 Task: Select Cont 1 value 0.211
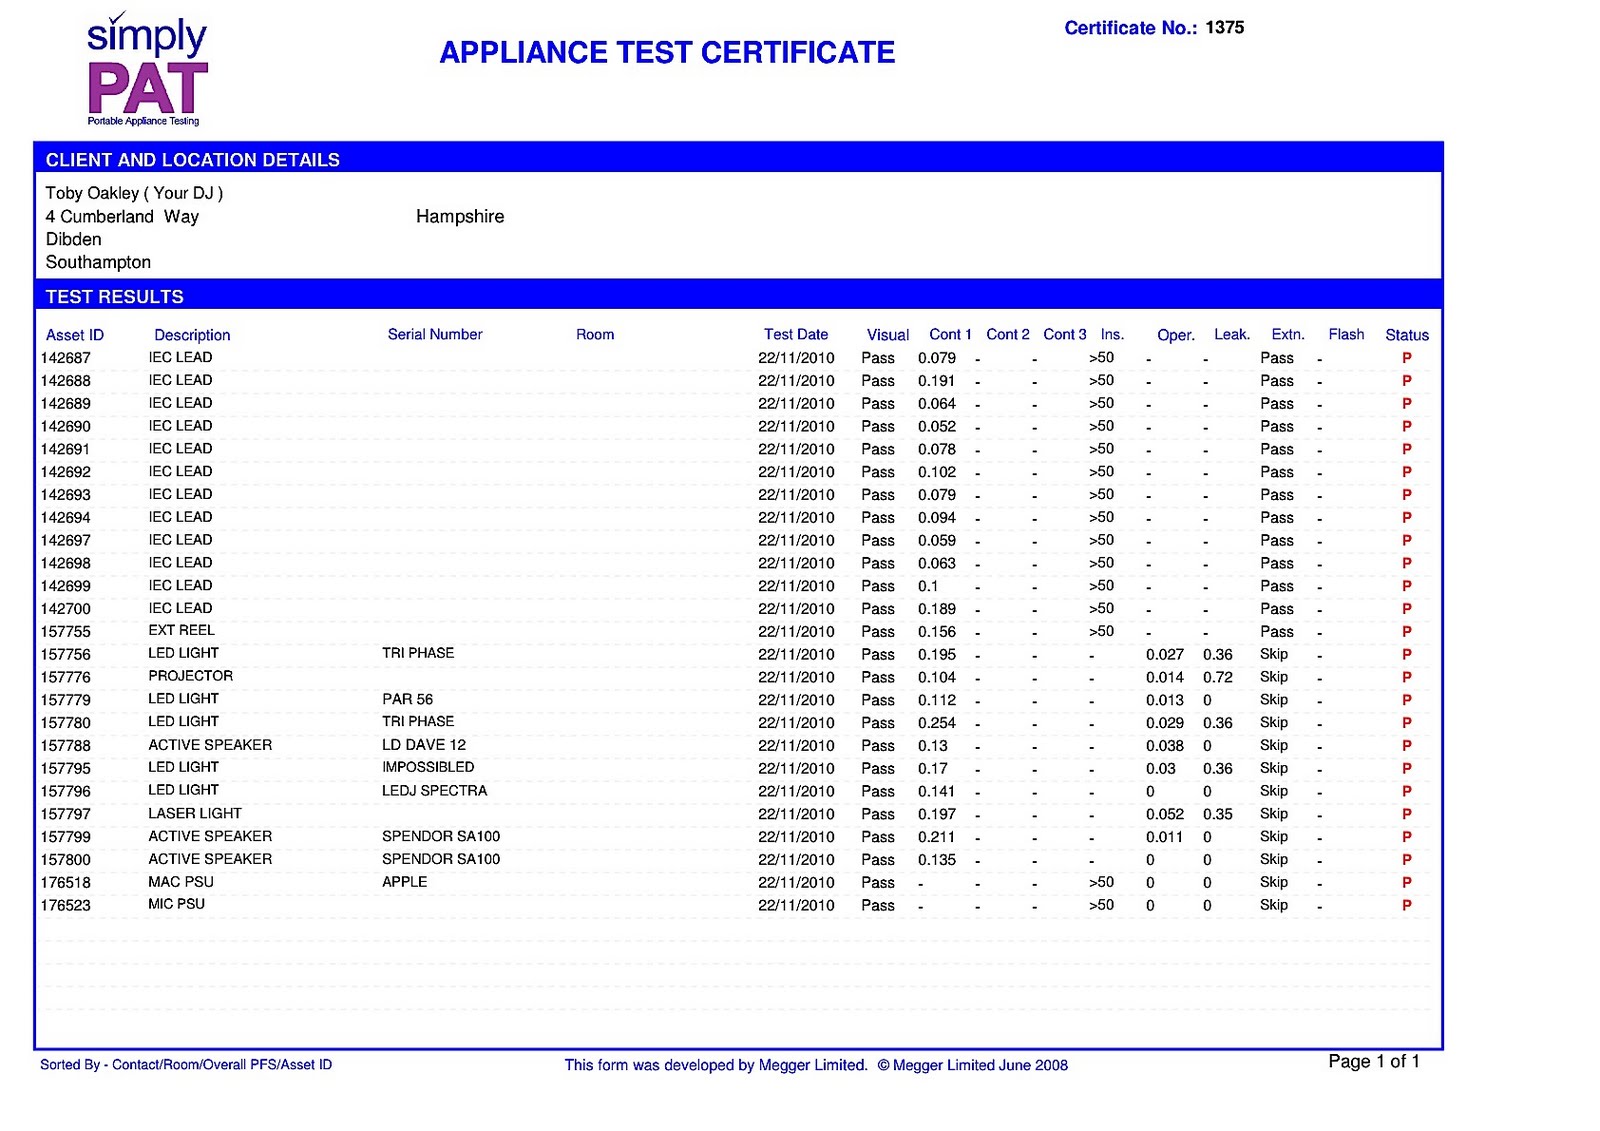937,837
